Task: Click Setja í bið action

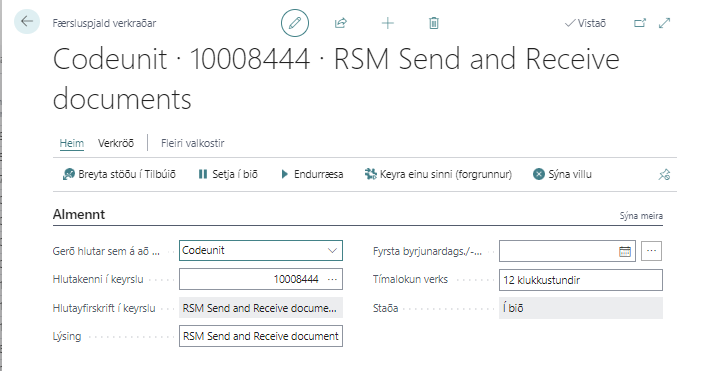Action: 228,175
